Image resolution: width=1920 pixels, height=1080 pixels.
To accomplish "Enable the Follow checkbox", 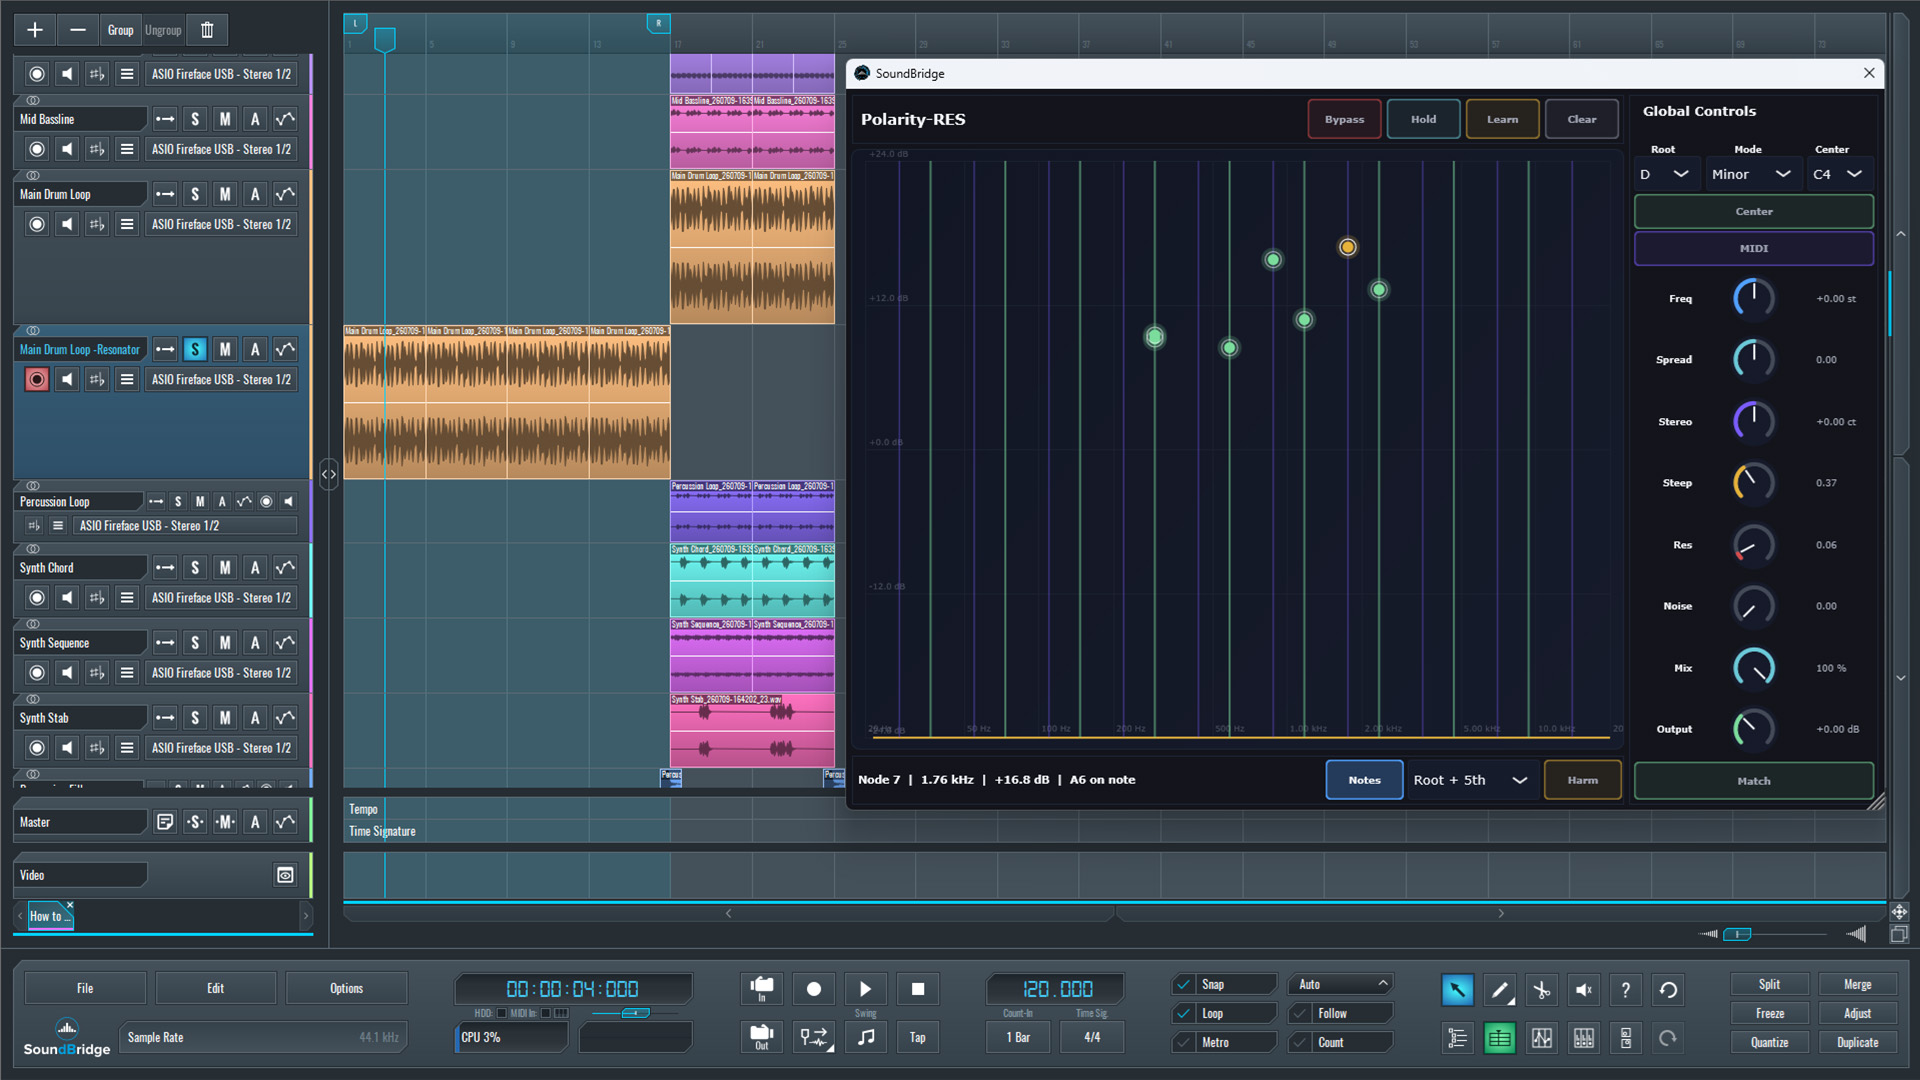I will coord(1300,1013).
